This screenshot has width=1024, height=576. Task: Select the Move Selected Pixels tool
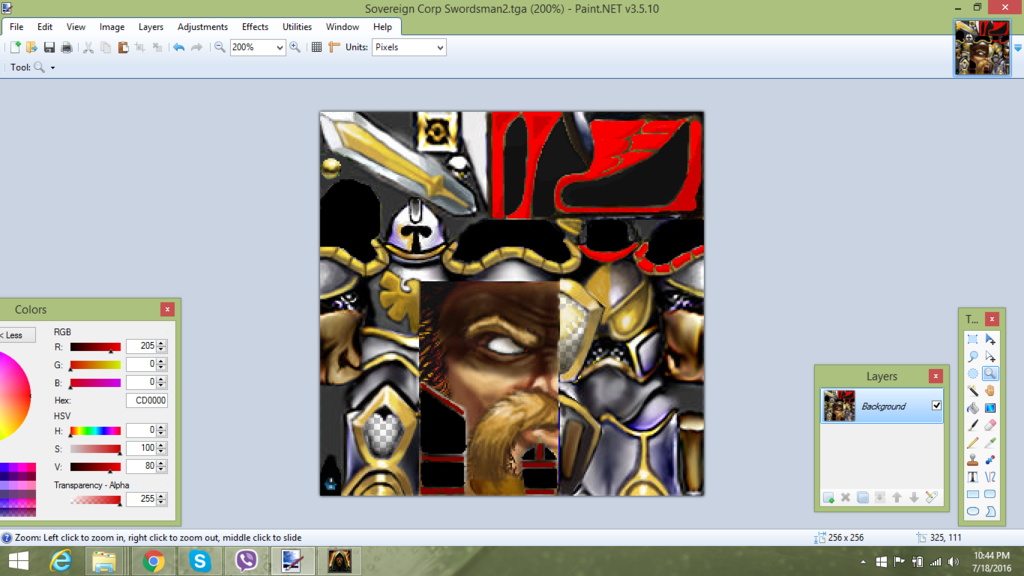coord(990,340)
